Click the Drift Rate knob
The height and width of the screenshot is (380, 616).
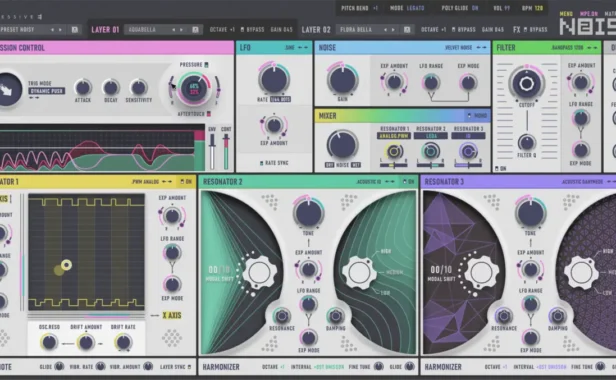[123, 342]
